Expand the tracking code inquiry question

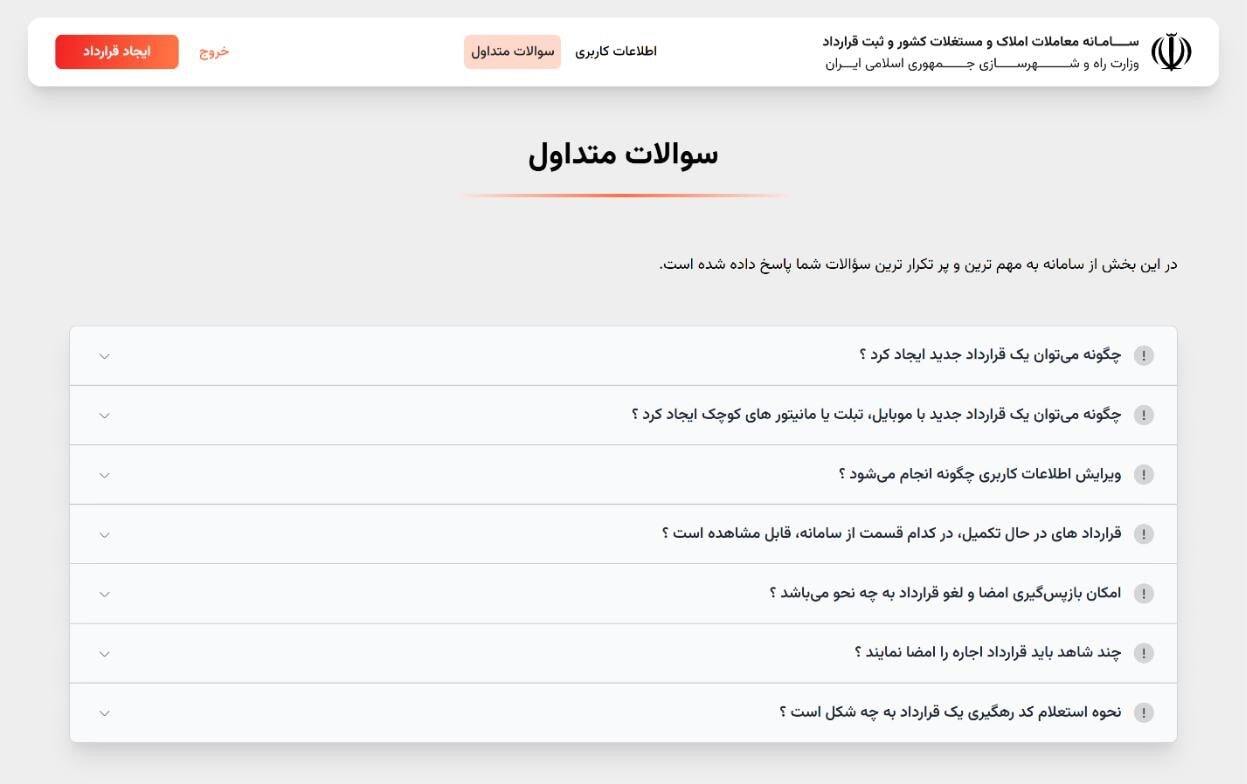[x=104, y=712]
